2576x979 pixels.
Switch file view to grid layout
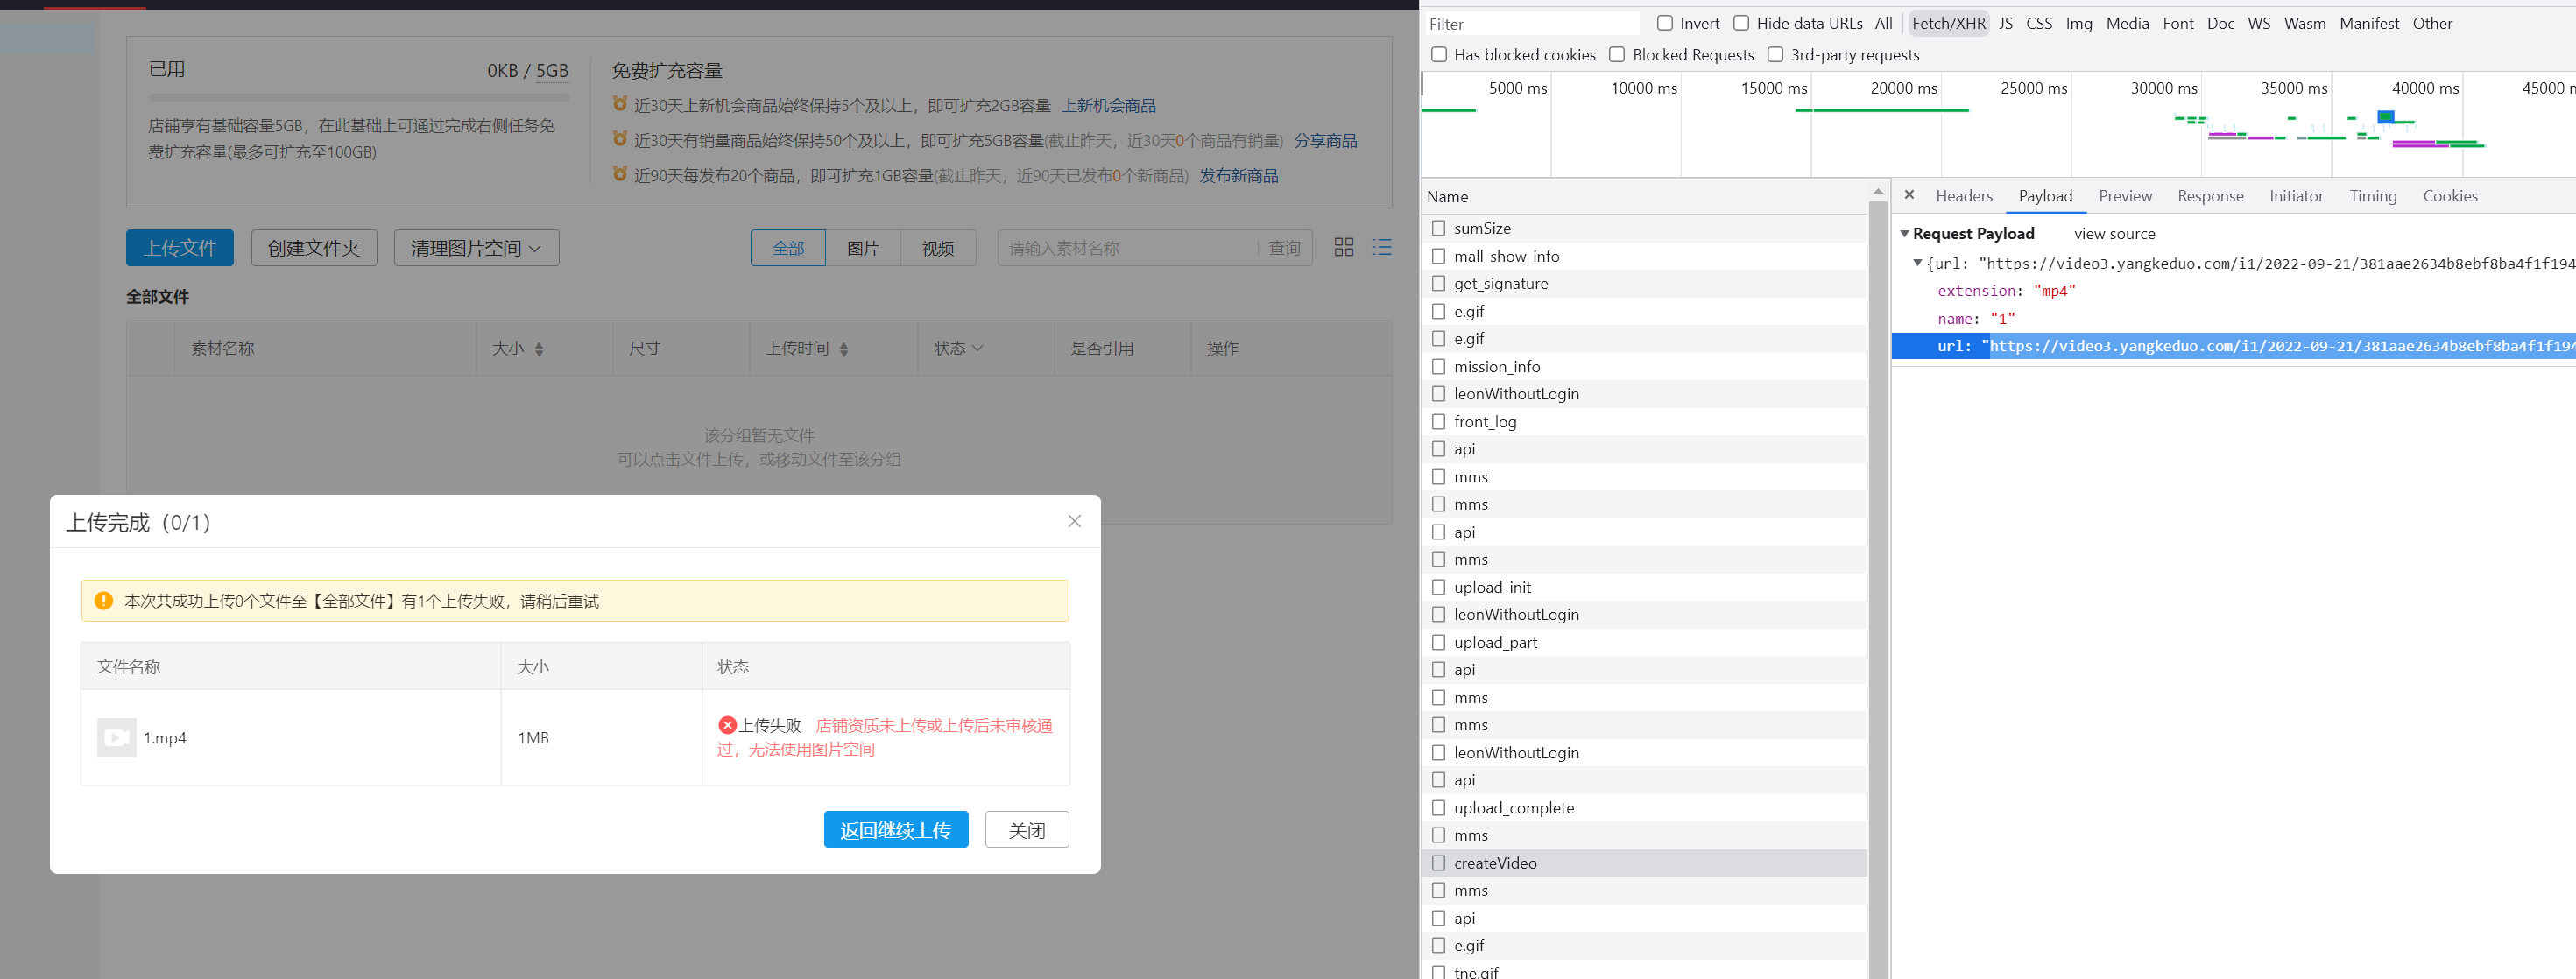click(x=1343, y=247)
